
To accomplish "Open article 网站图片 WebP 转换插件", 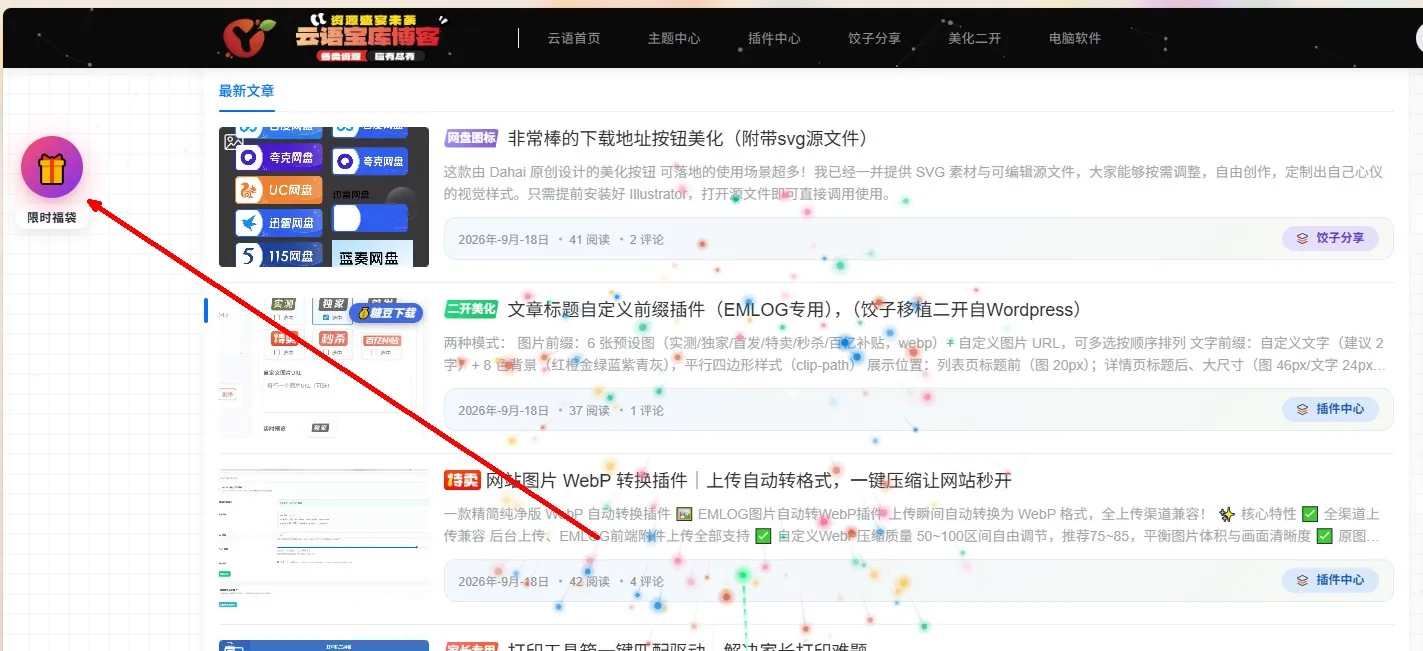I will click(x=749, y=480).
